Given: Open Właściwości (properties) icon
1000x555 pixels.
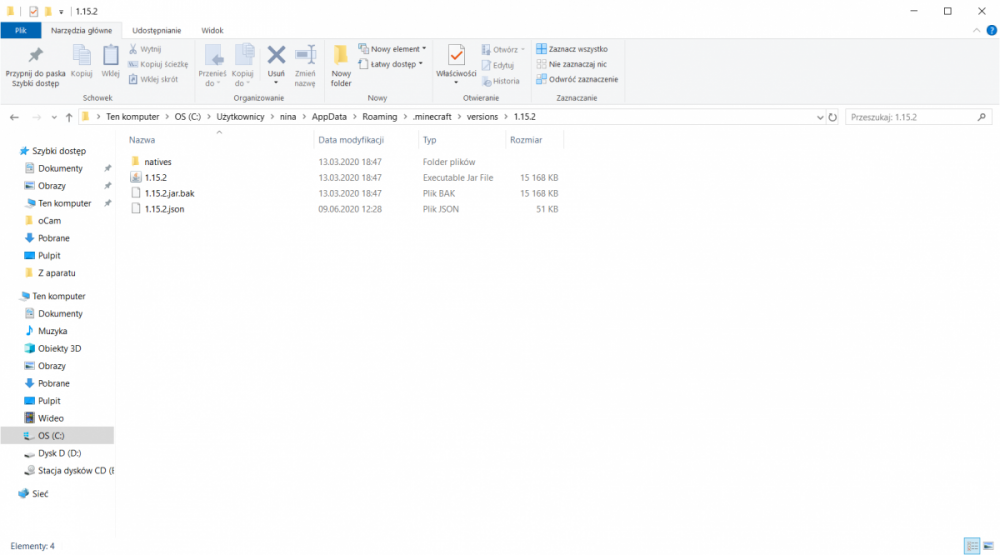Looking at the screenshot, I should [456, 58].
